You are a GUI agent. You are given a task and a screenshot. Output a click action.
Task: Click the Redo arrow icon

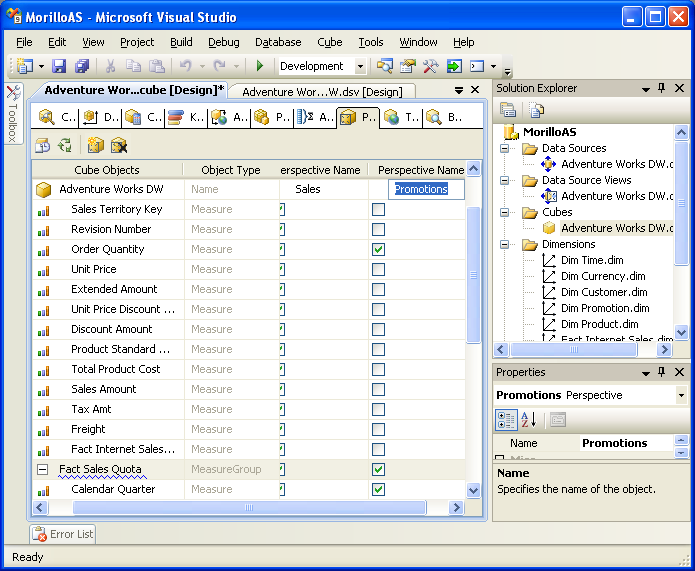click(x=219, y=66)
